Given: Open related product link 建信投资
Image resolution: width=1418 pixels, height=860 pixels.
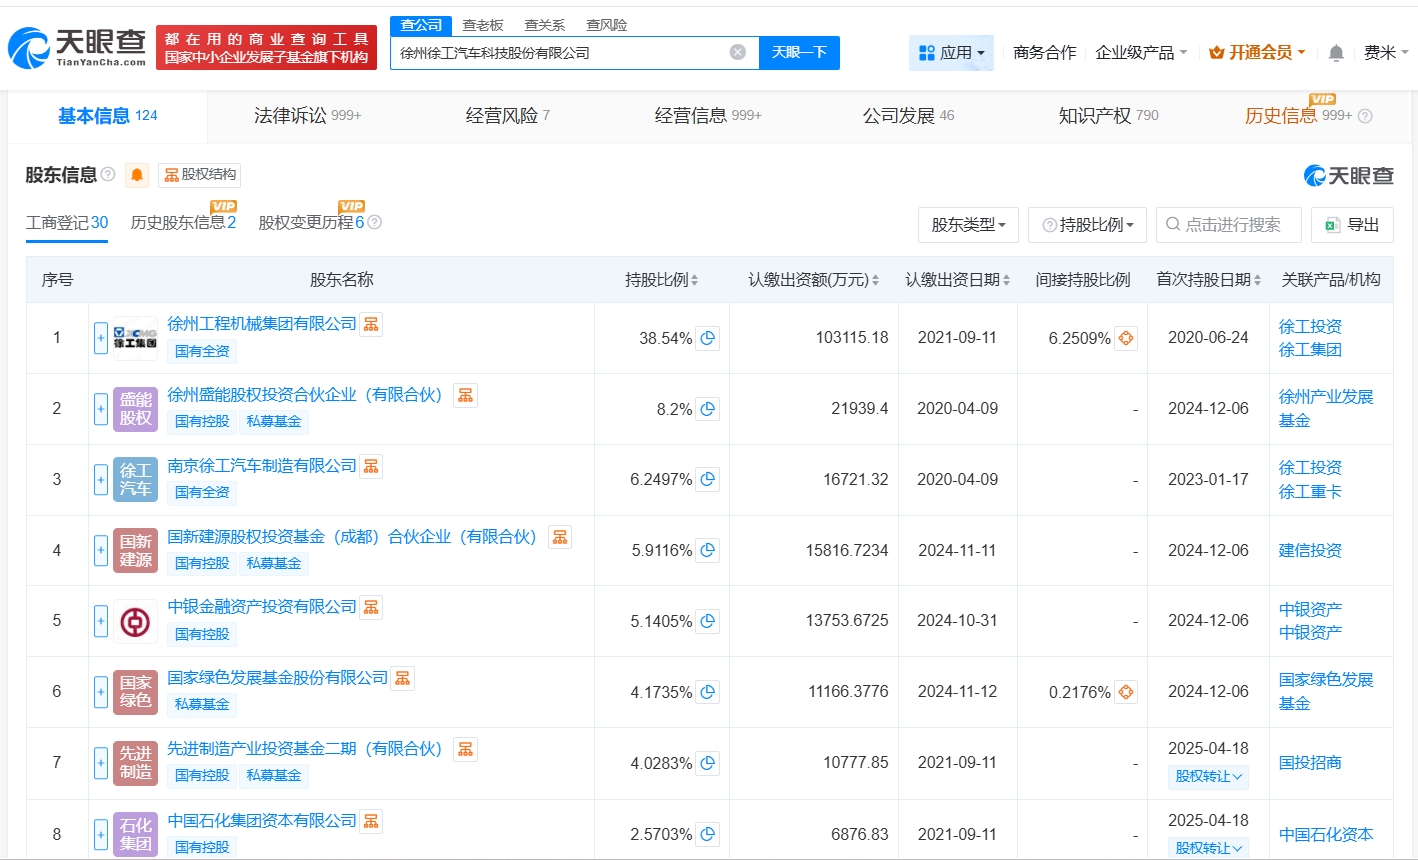Looking at the screenshot, I should (1310, 550).
